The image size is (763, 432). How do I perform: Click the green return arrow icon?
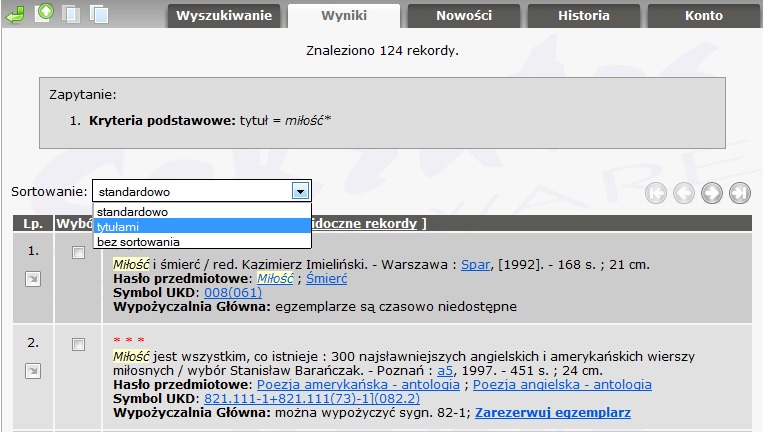(x=14, y=14)
